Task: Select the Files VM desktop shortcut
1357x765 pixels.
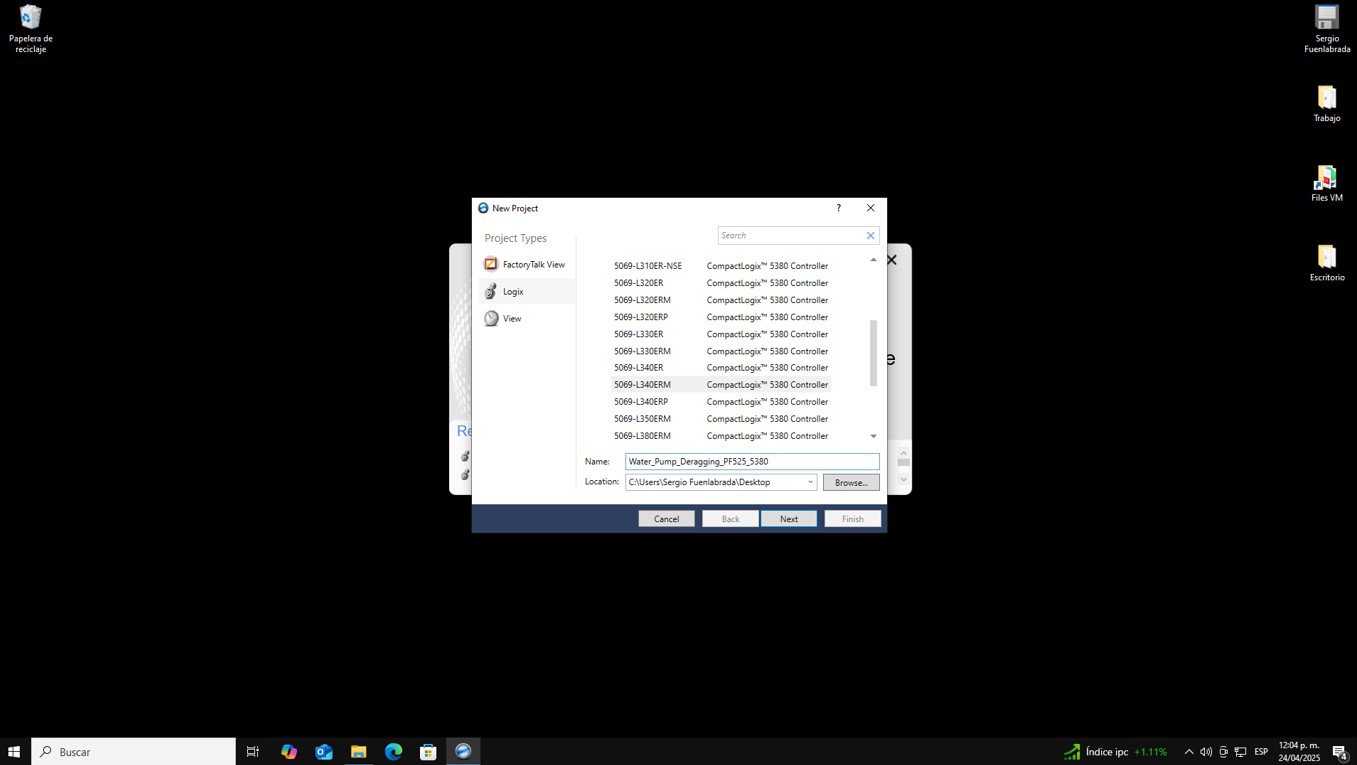Action: click(x=1327, y=184)
